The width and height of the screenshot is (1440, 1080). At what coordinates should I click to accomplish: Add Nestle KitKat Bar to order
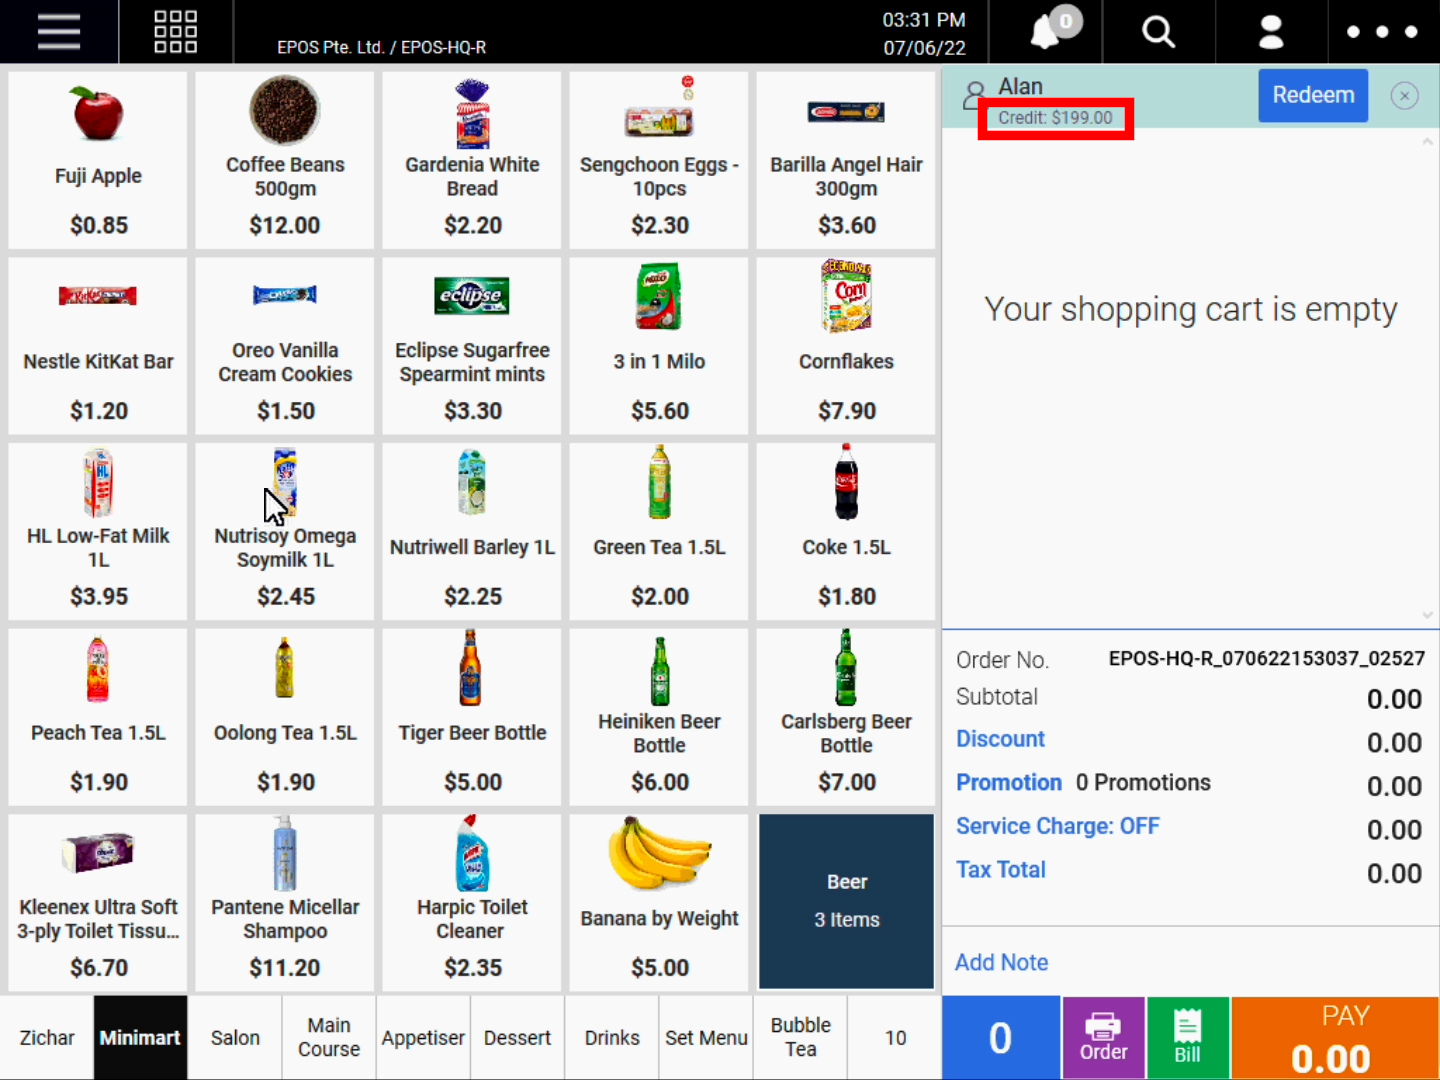pyautogui.click(x=98, y=346)
